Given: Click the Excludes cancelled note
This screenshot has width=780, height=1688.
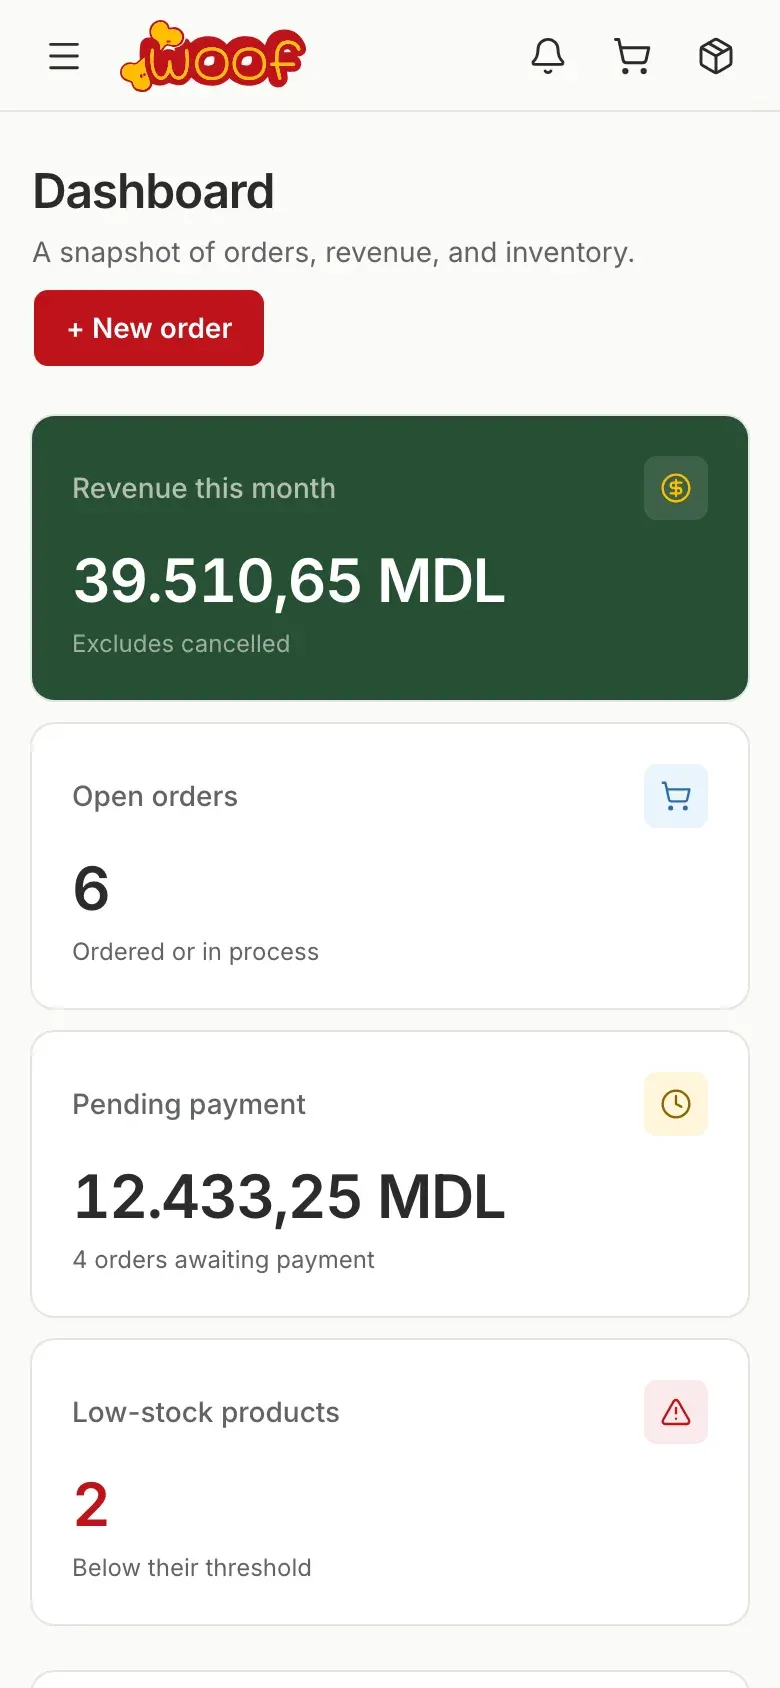Looking at the screenshot, I should tap(181, 644).
